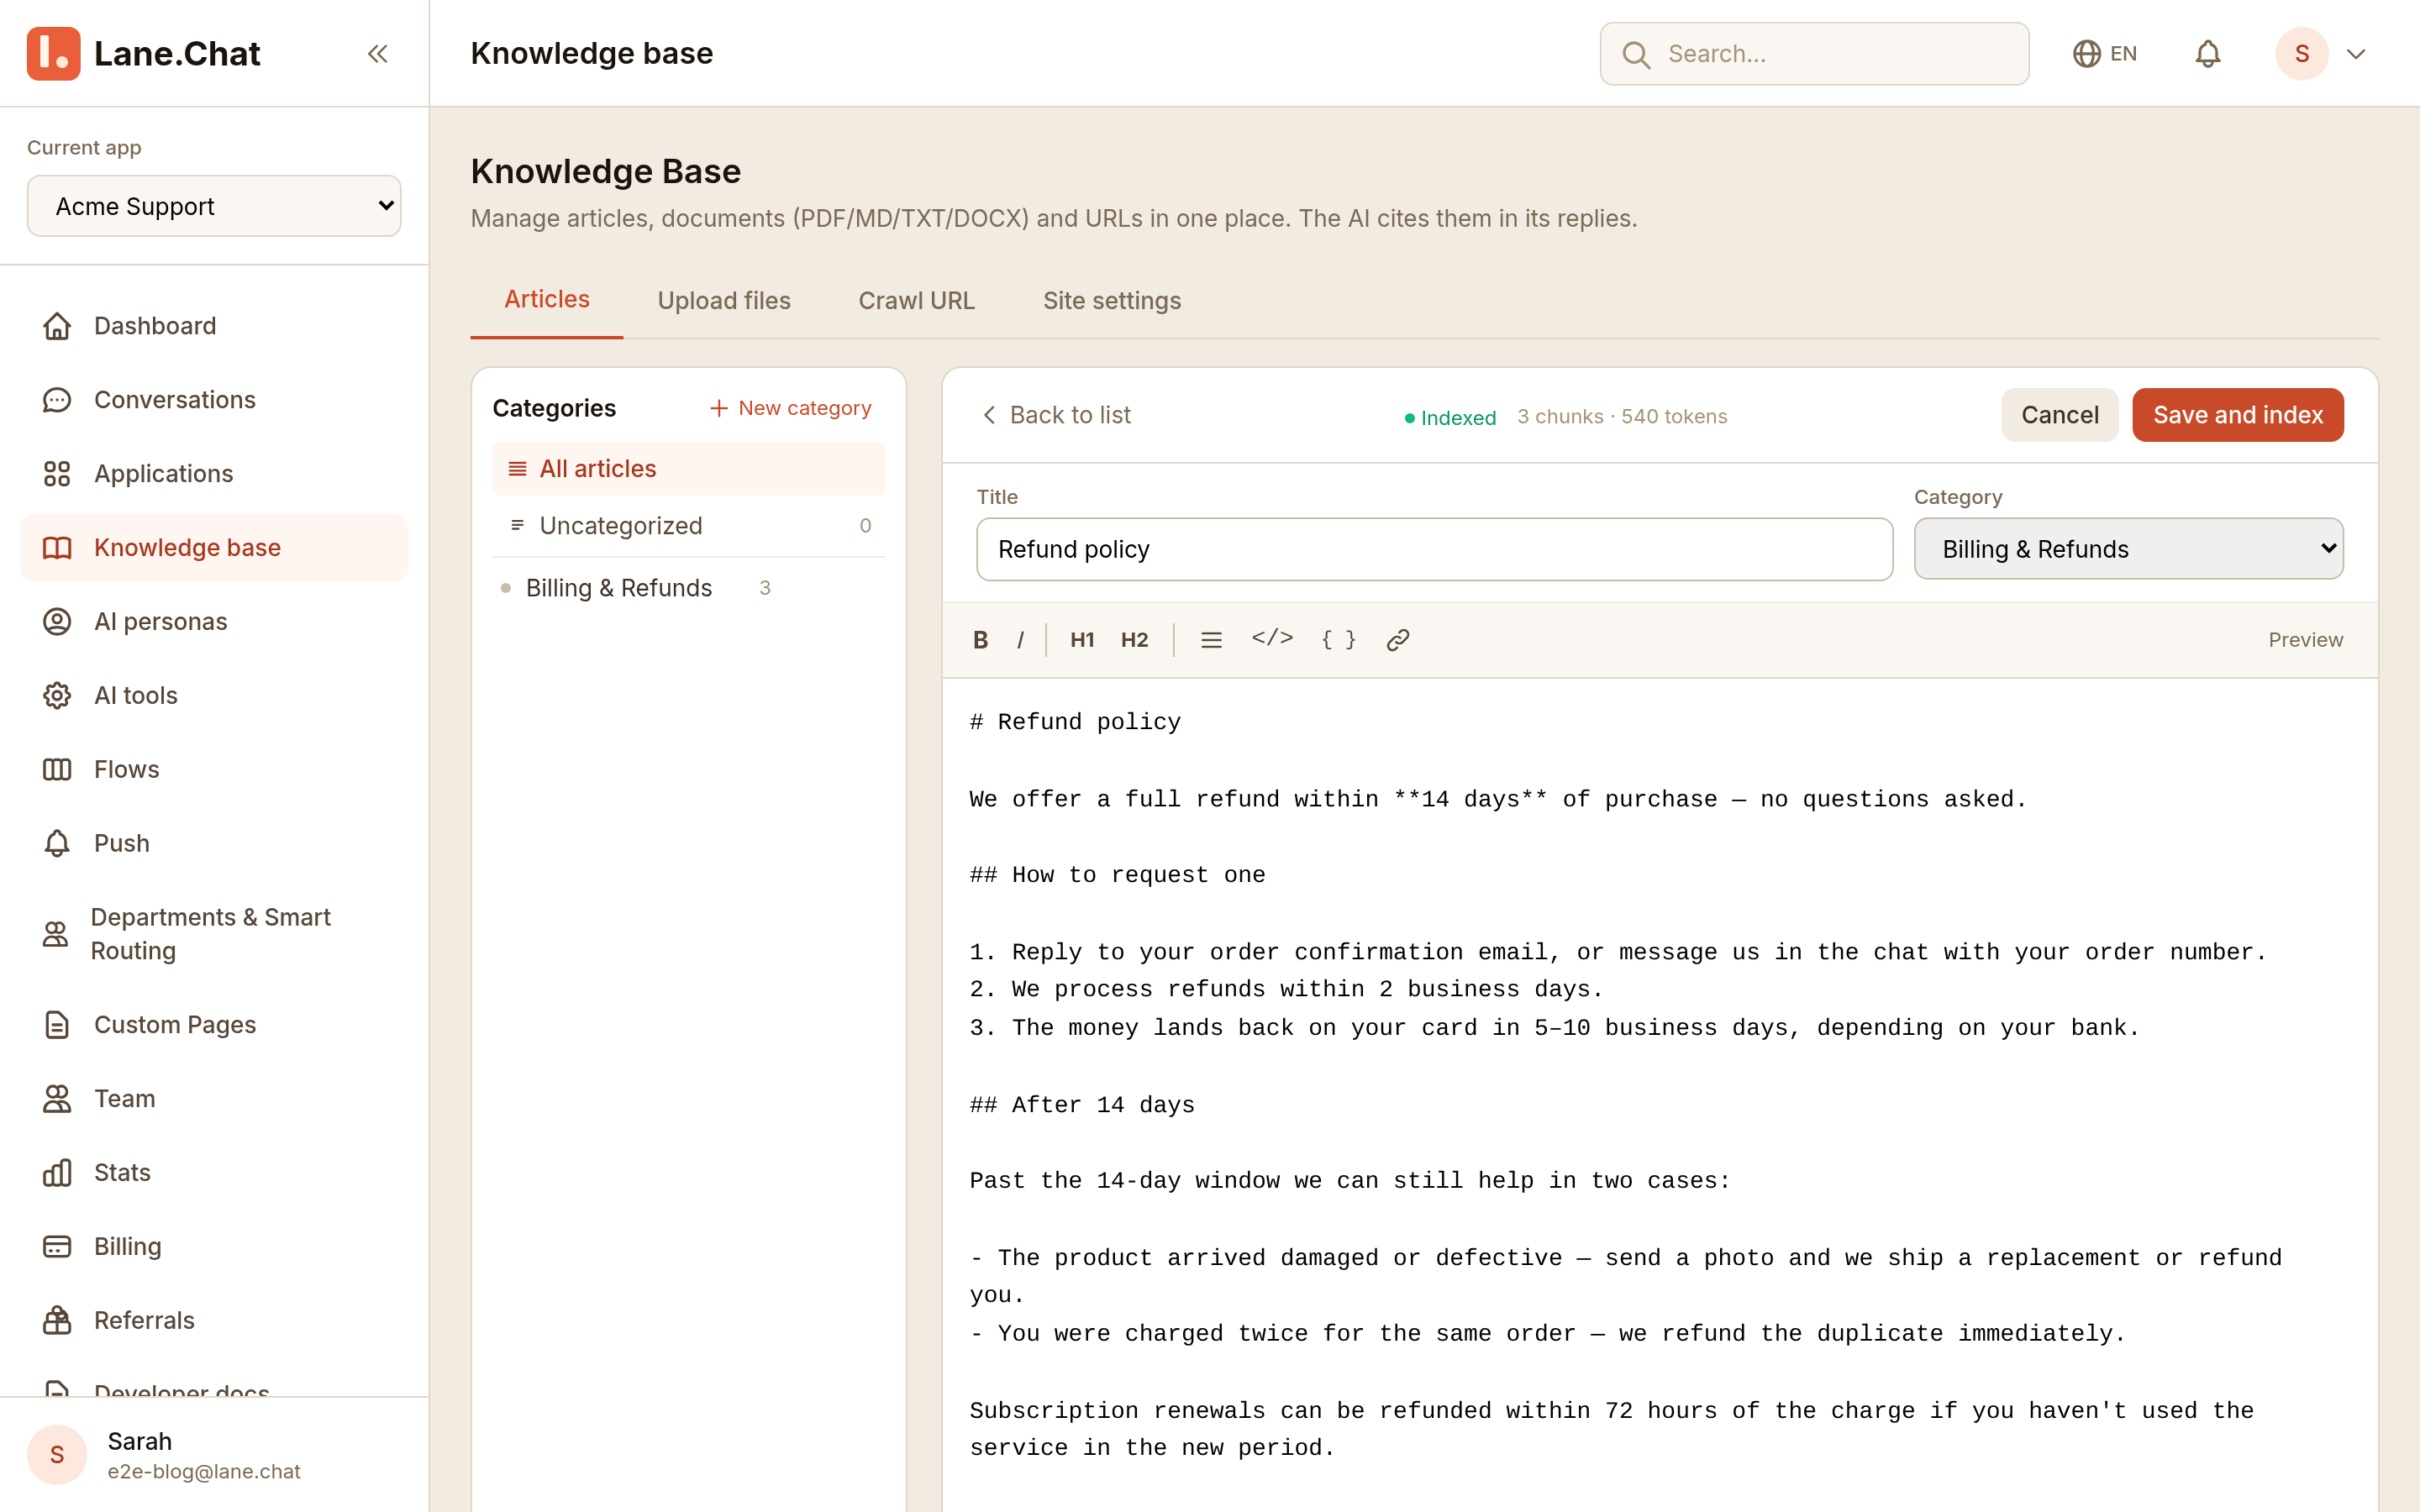Open the Billing & Refunds category dropdown
2420x1512 pixels.
click(2128, 549)
